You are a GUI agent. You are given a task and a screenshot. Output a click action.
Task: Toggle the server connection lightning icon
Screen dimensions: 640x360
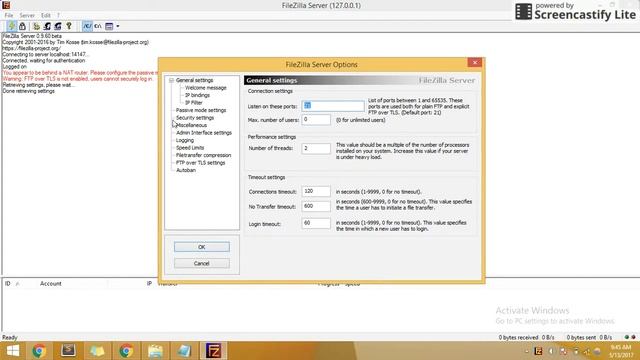point(12,26)
